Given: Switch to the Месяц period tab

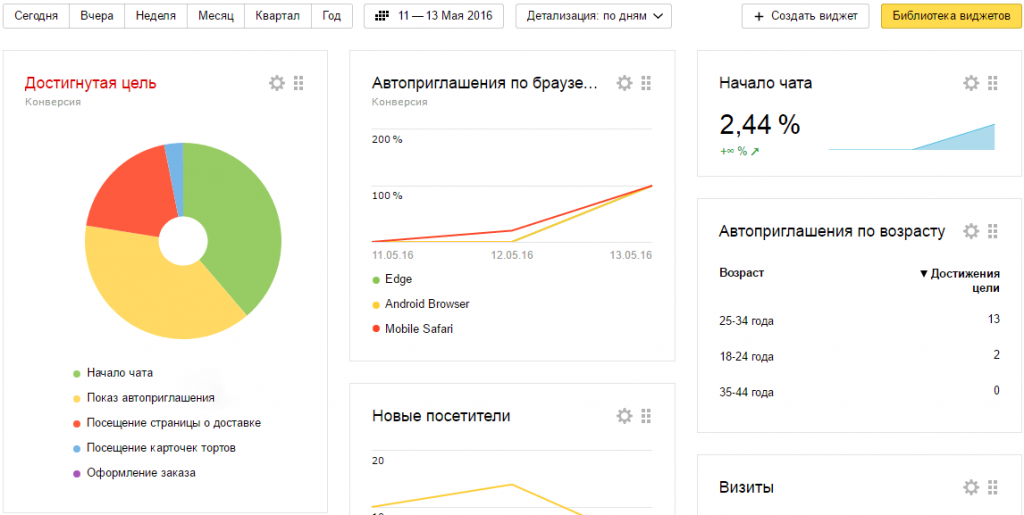Looking at the screenshot, I should click(x=215, y=16).
